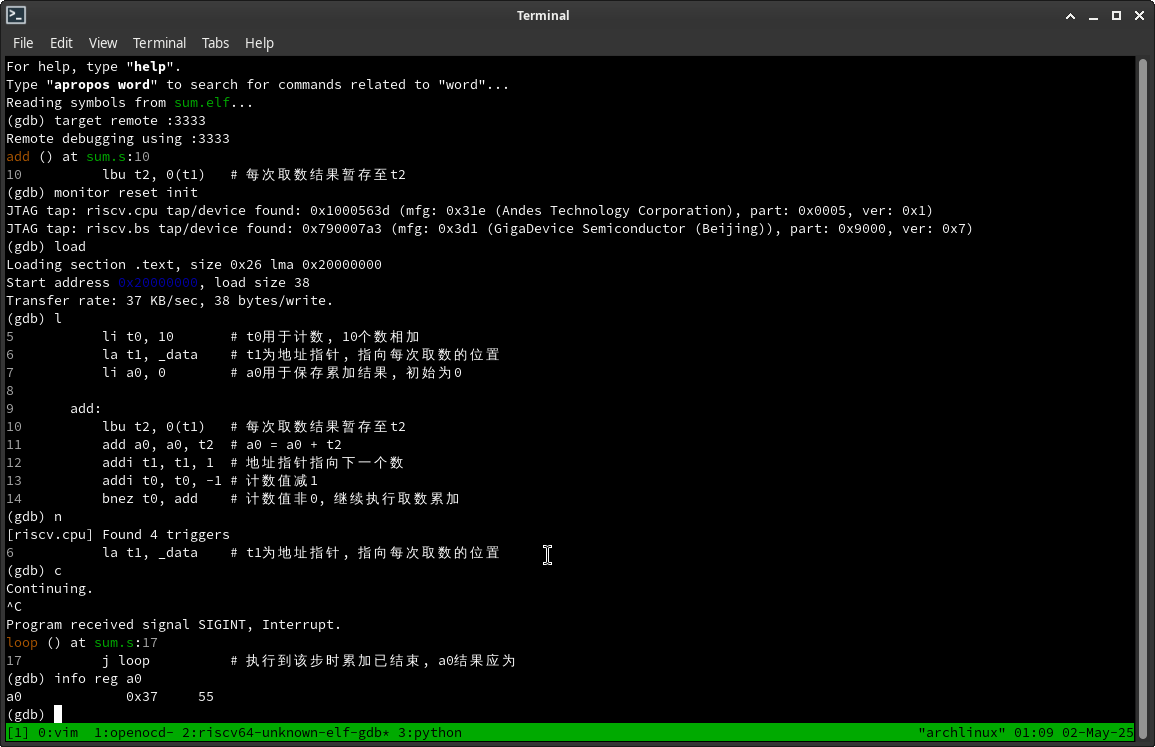This screenshot has height=747, width=1155.
Task: Click source line 7 "li a0, 0"
Action: tap(134, 373)
